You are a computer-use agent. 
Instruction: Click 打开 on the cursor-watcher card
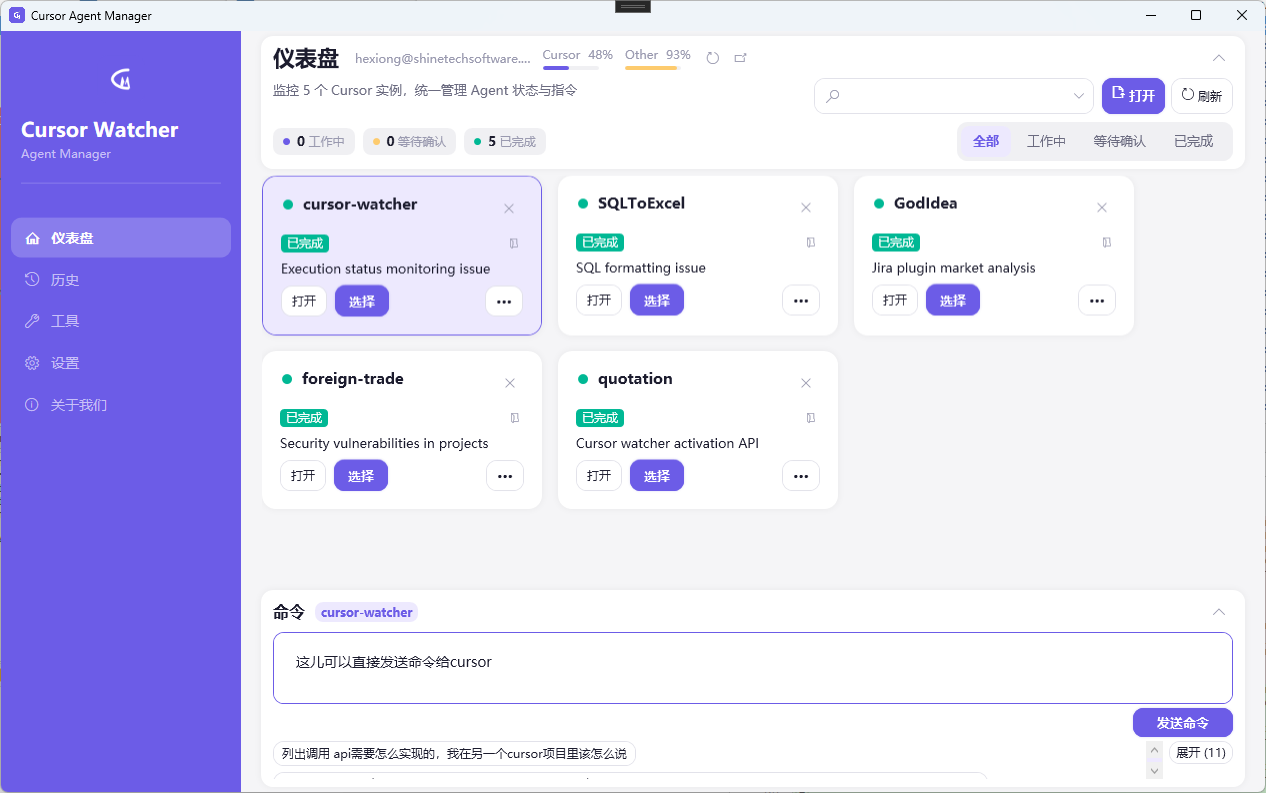(x=304, y=301)
